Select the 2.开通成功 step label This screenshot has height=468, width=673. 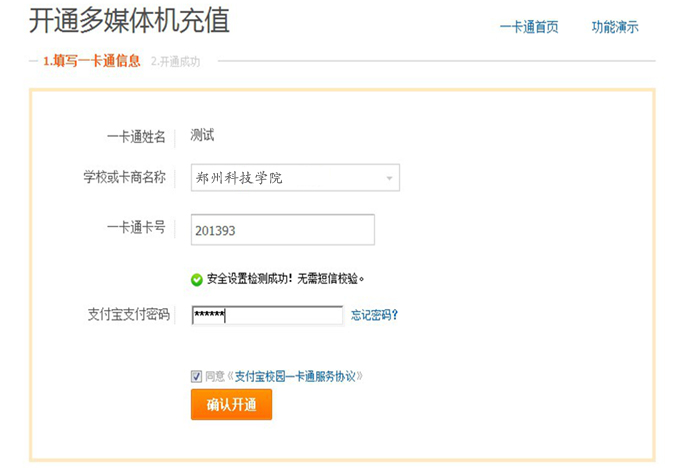click(x=175, y=61)
